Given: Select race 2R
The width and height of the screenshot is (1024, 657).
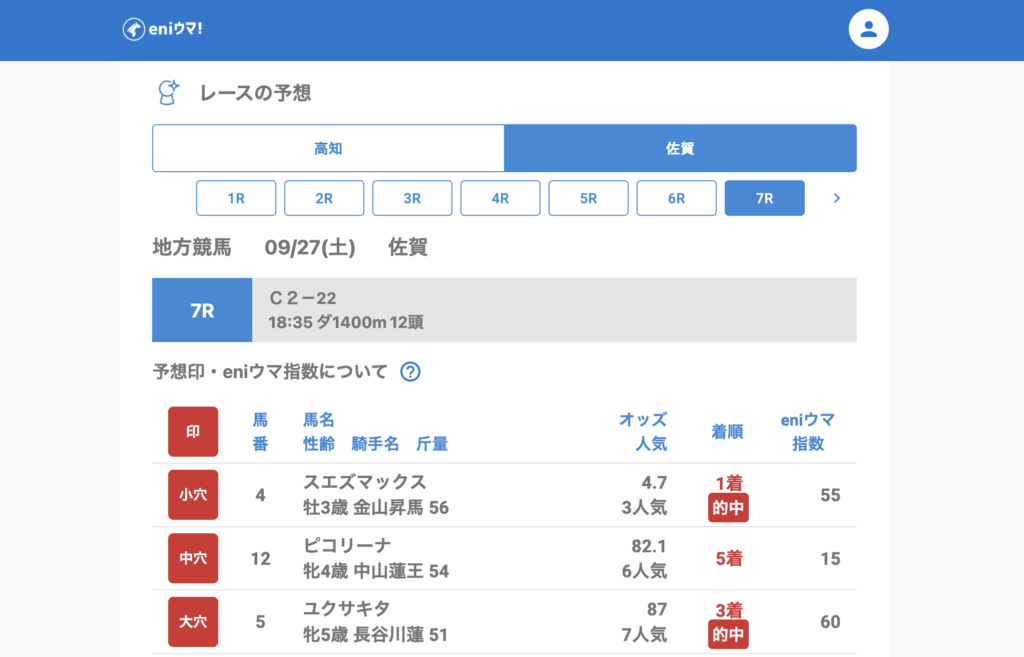Looking at the screenshot, I should point(324,198).
